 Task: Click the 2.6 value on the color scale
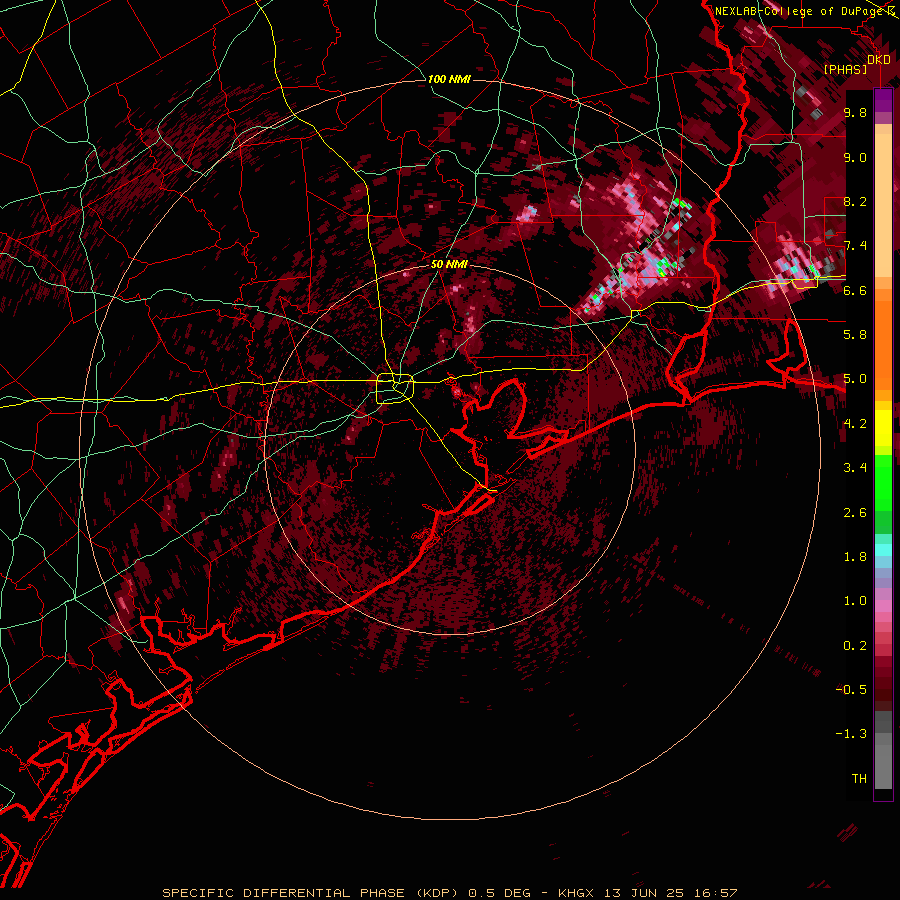pyautogui.click(x=855, y=513)
